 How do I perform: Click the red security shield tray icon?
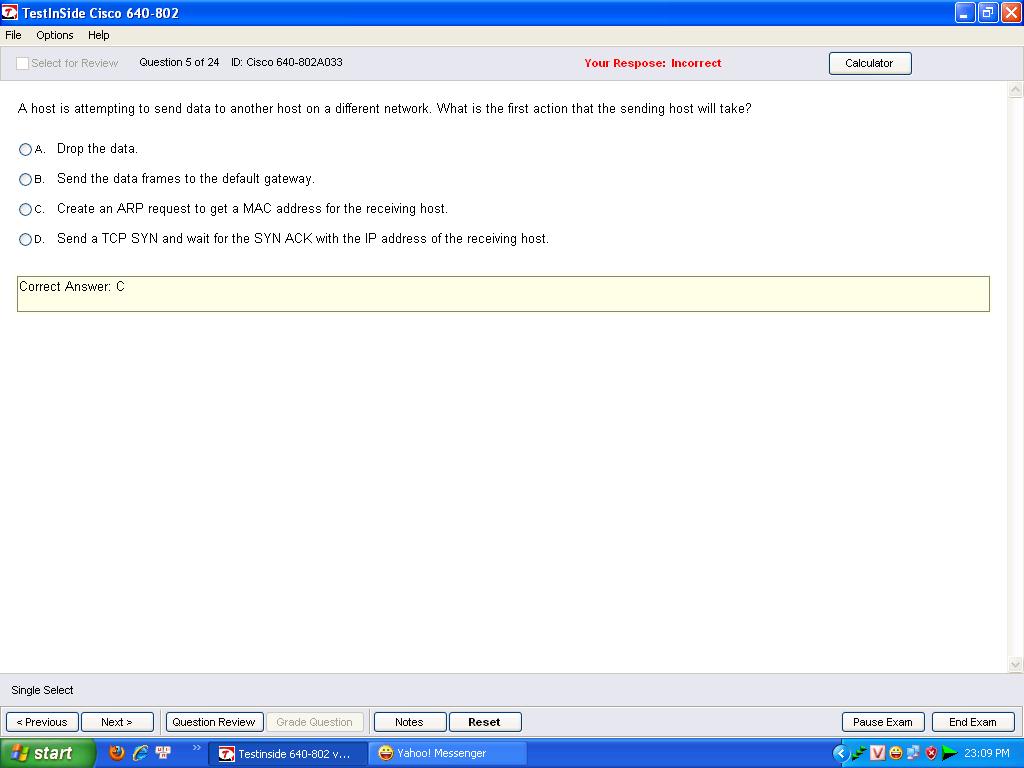[x=931, y=753]
